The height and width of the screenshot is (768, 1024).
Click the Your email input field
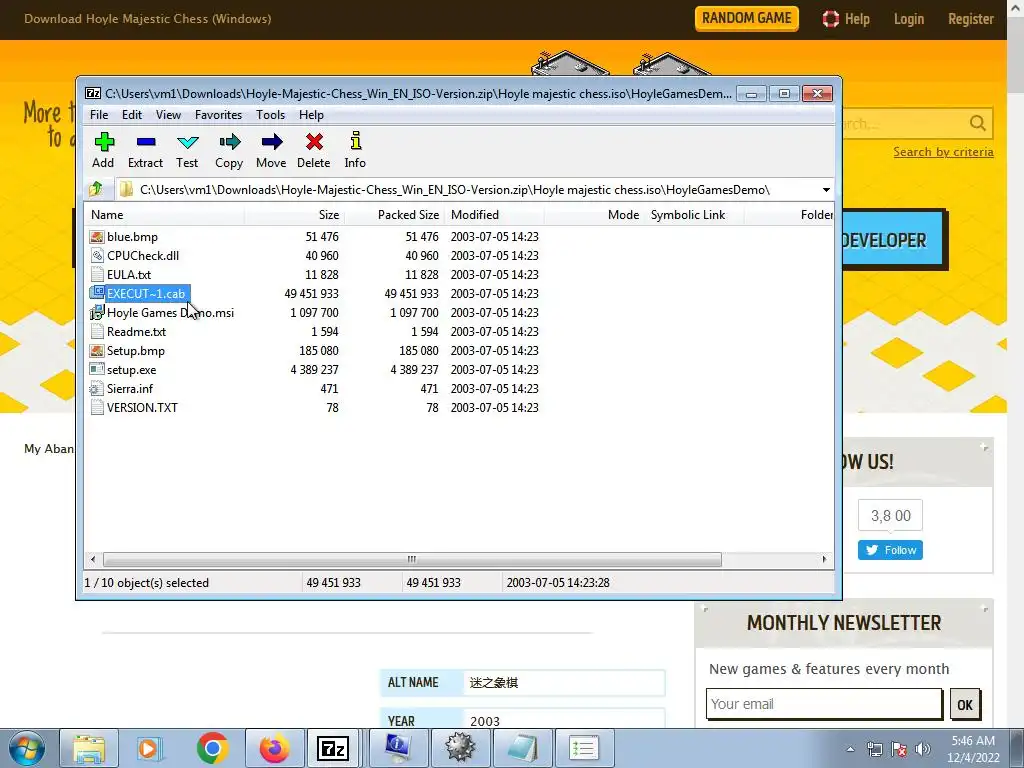(824, 704)
